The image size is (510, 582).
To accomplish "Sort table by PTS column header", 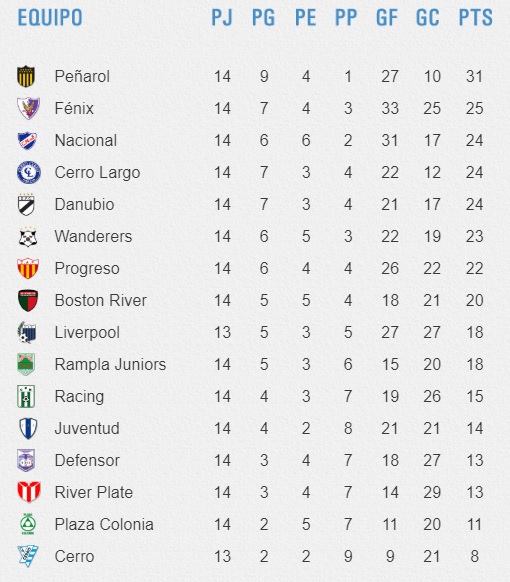I will tap(475, 17).
